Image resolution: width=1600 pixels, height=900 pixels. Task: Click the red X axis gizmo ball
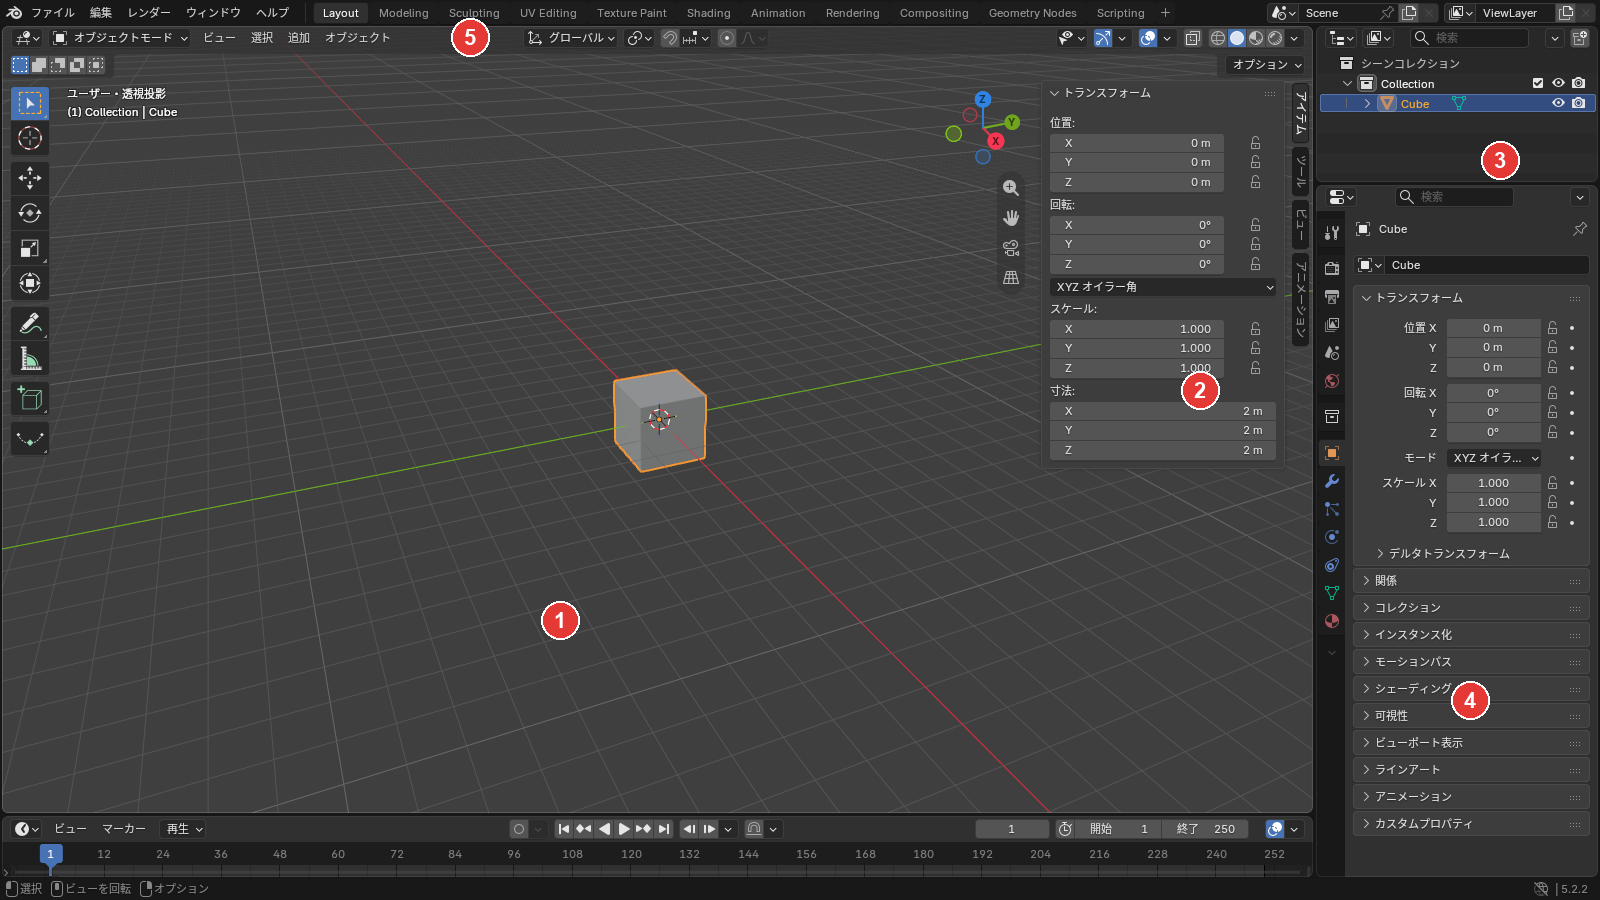(x=995, y=141)
